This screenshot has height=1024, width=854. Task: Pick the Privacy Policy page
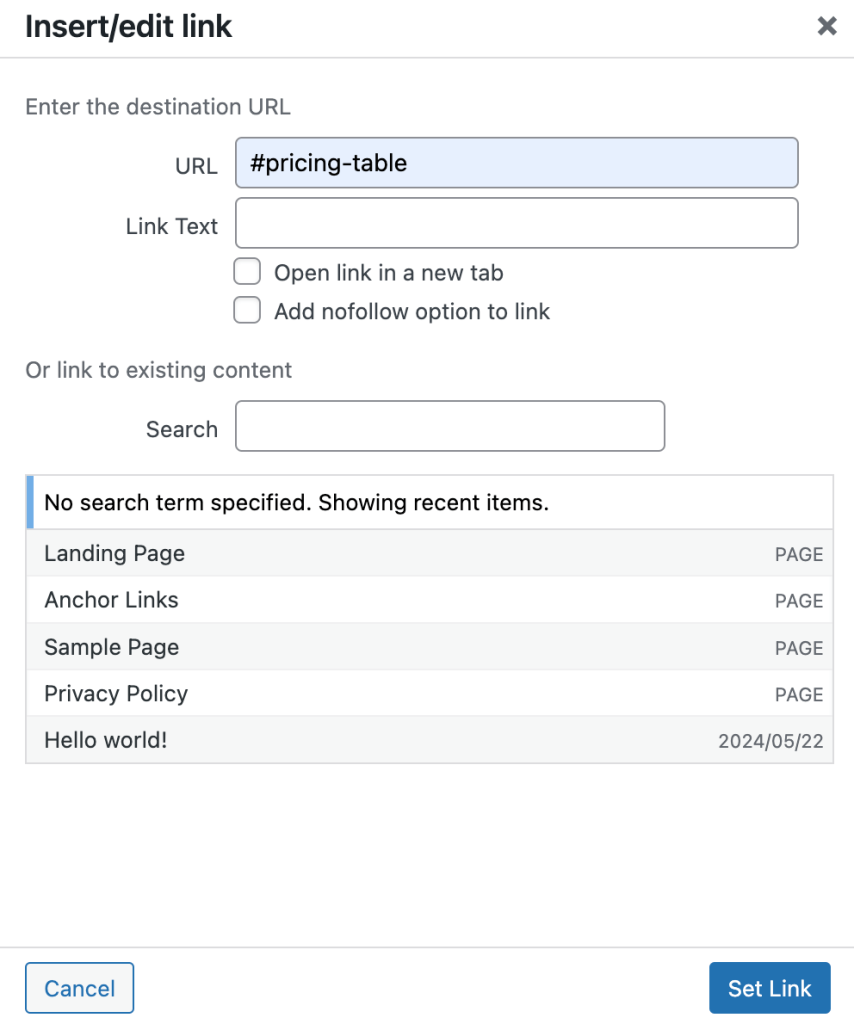116,693
